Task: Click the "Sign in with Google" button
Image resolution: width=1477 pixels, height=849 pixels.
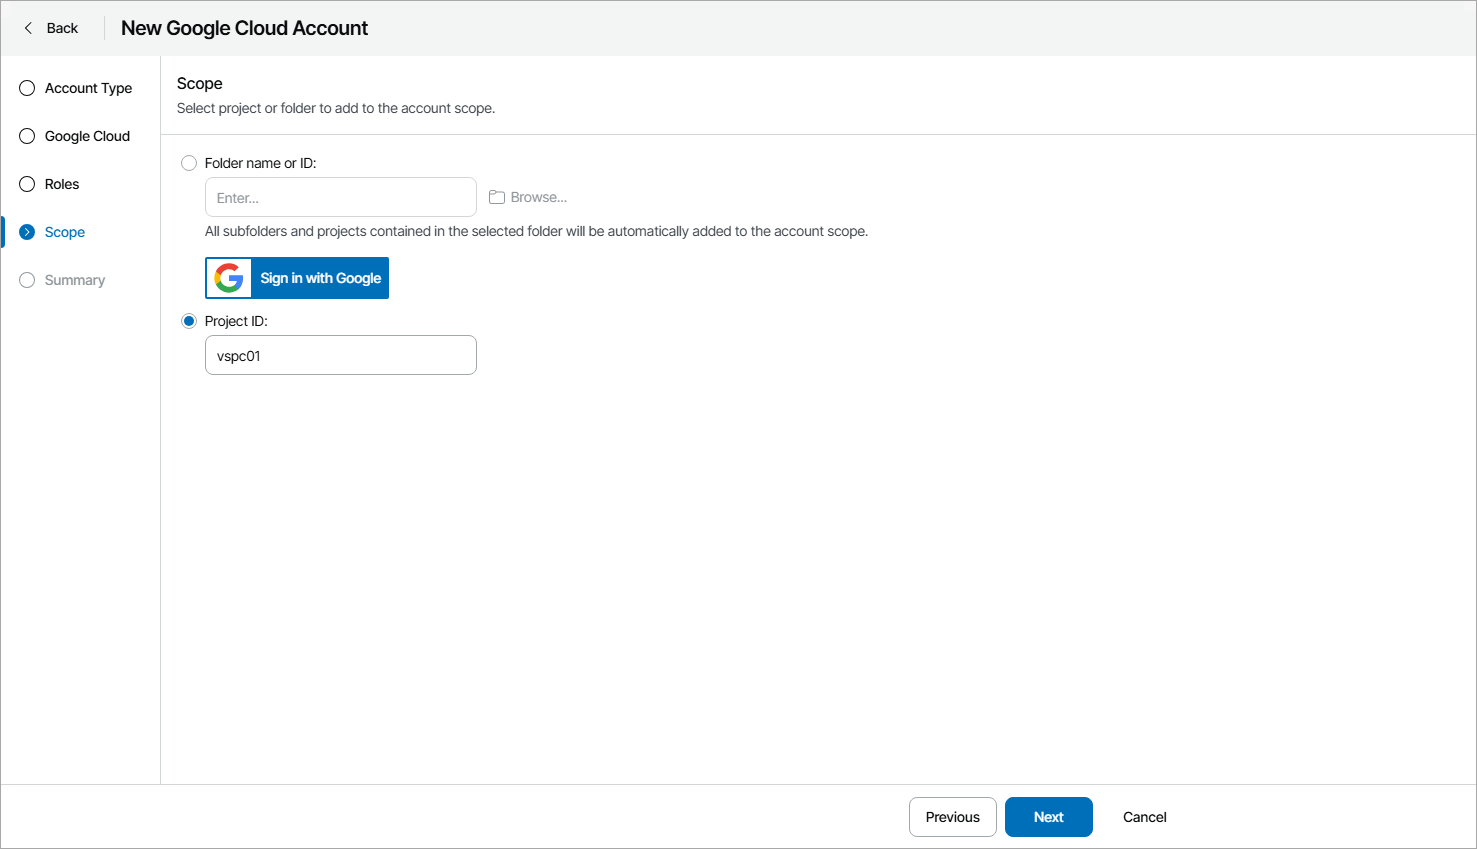Action: point(297,277)
